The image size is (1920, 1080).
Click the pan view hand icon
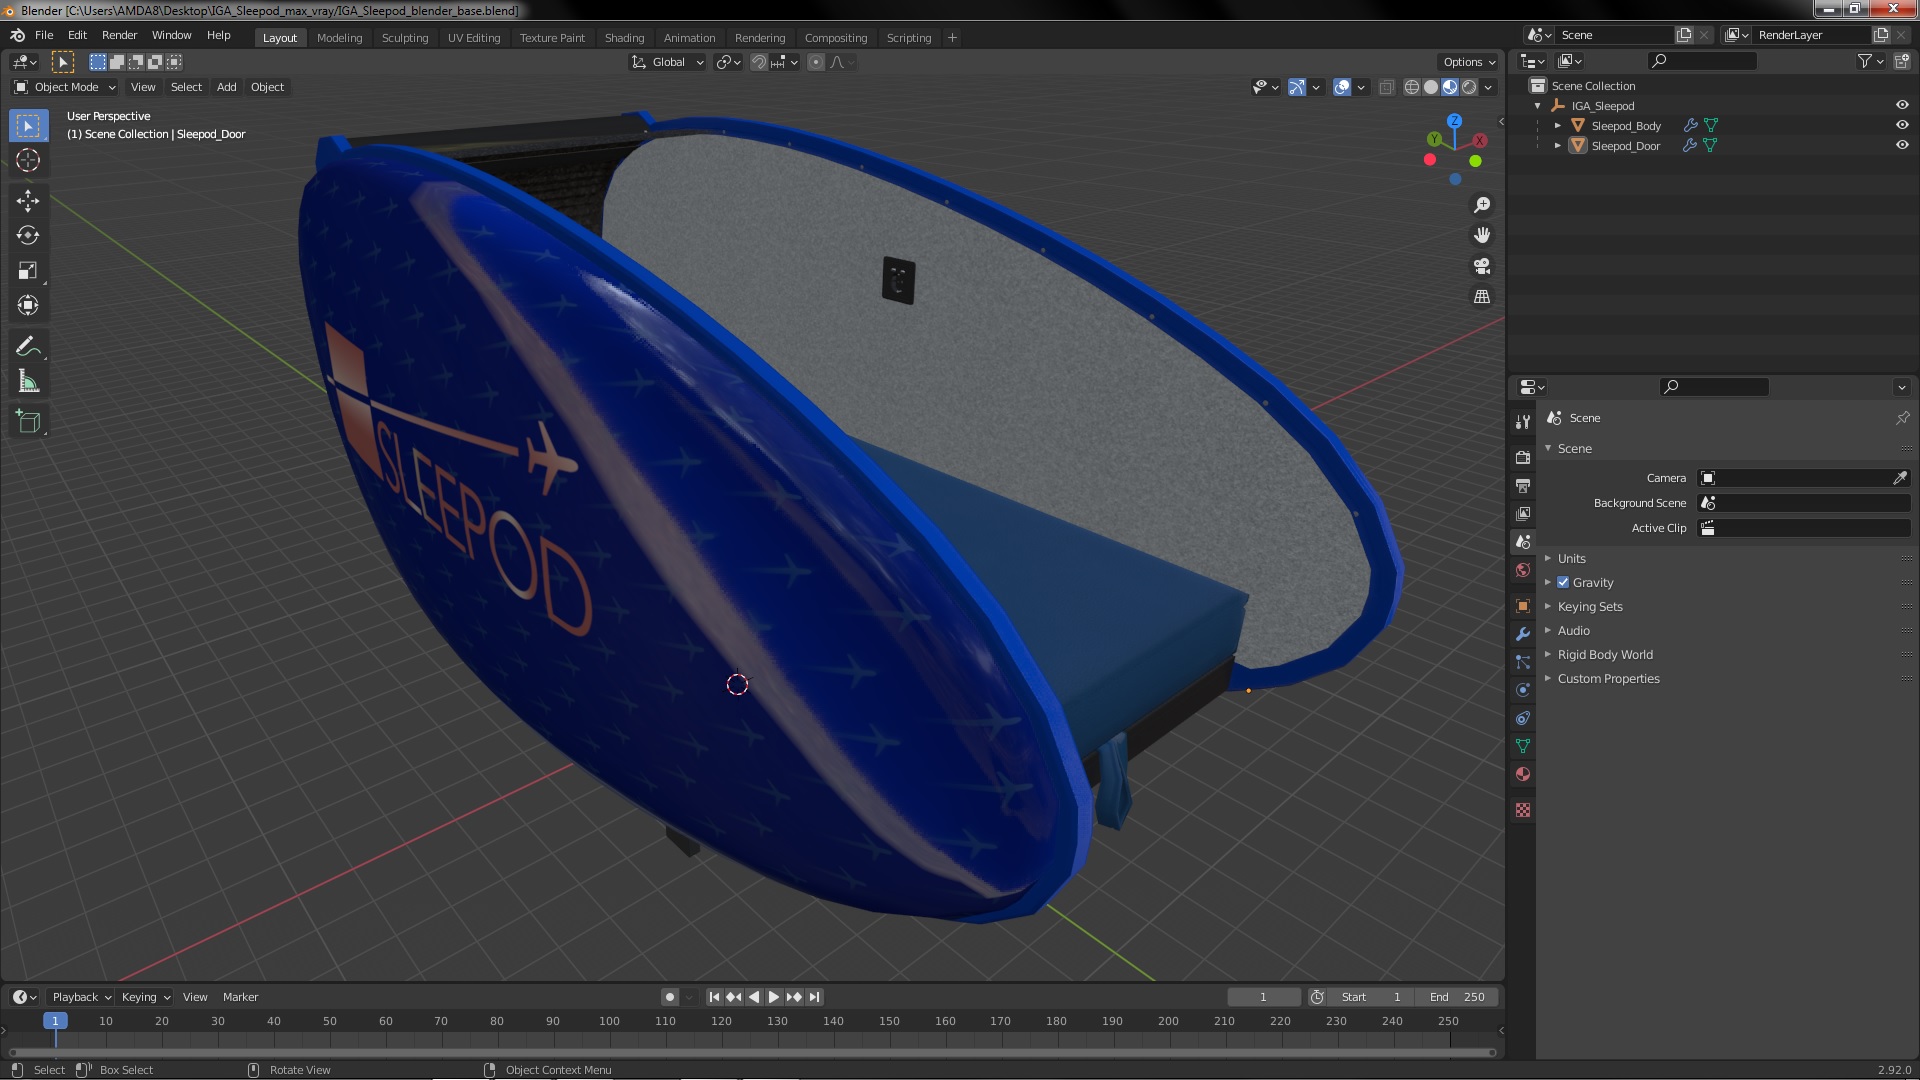click(x=1482, y=235)
